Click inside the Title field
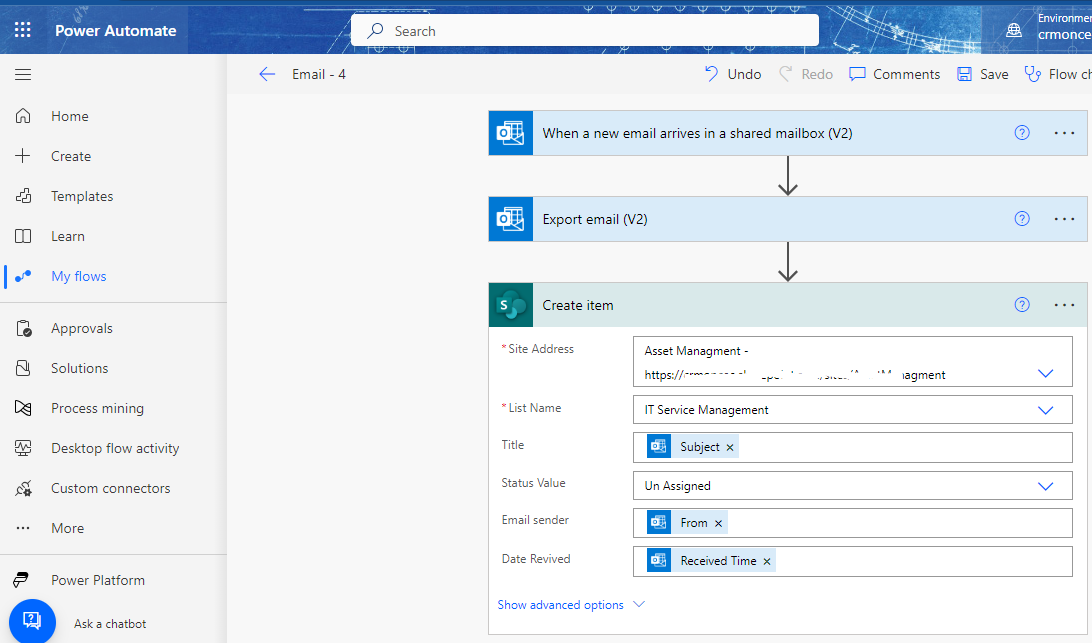 [852, 447]
